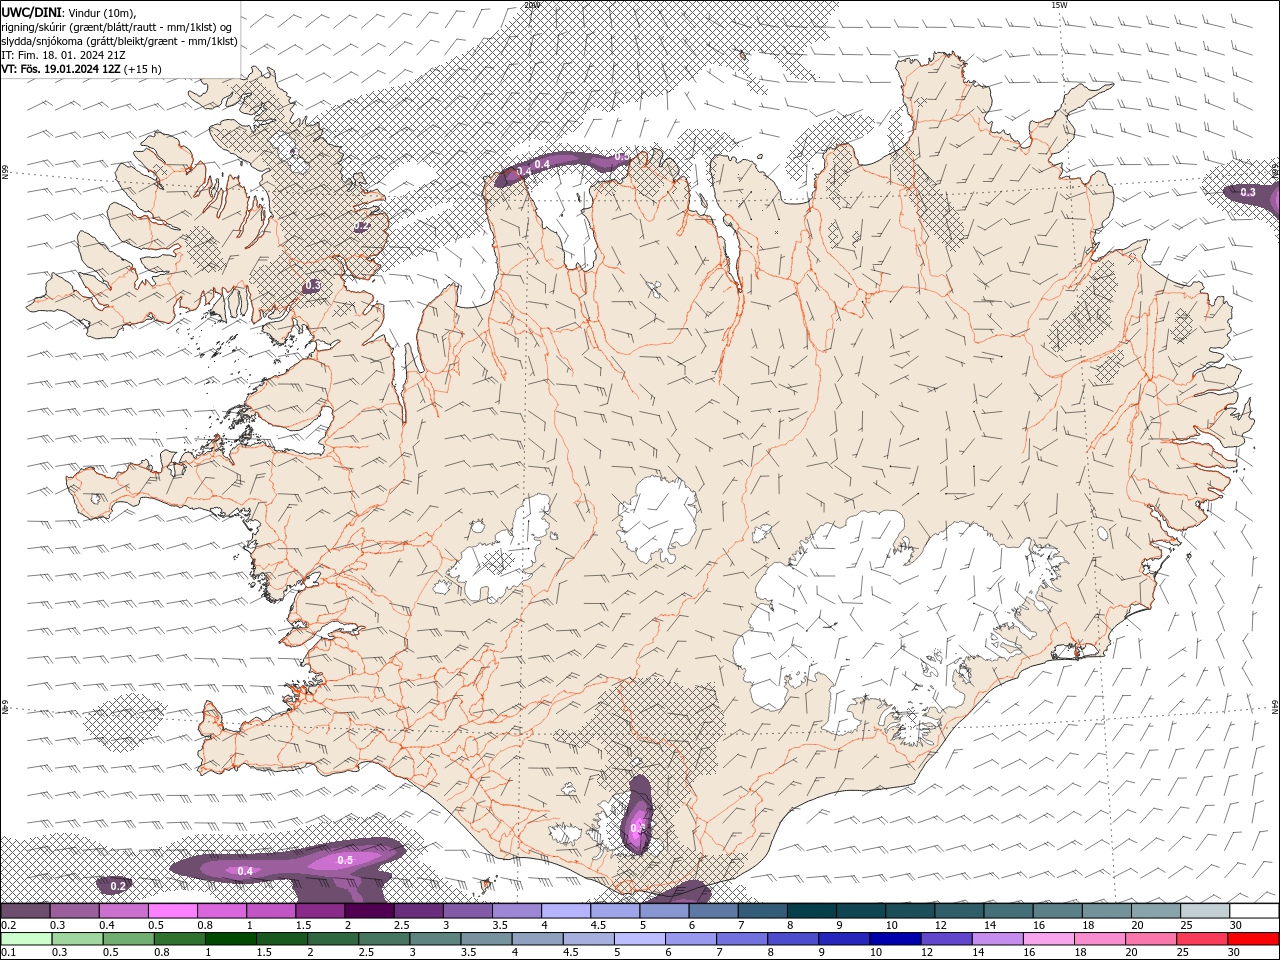Click the white last swatch in upper legend row
Viewport: 1280px width, 960px height.
pyautogui.click(x=1254, y=911)
